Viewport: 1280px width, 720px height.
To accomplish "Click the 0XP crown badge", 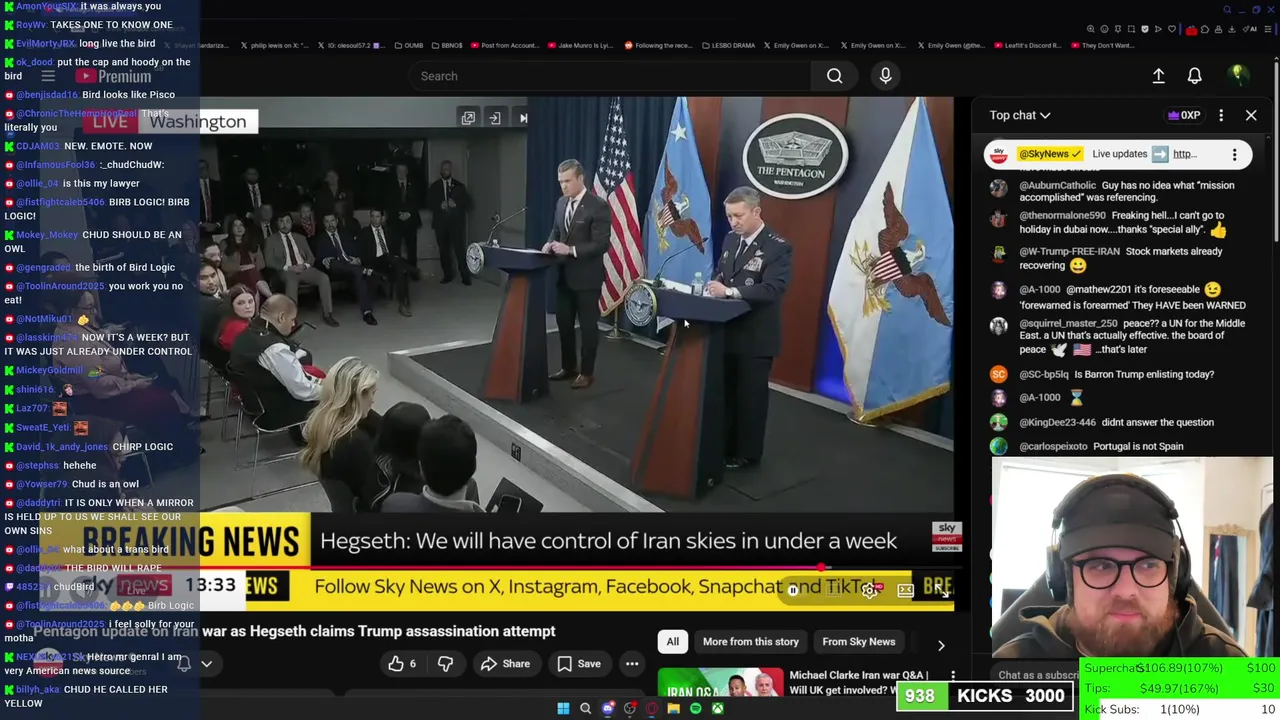I will pyautogui.click(x=1184, y=115).
